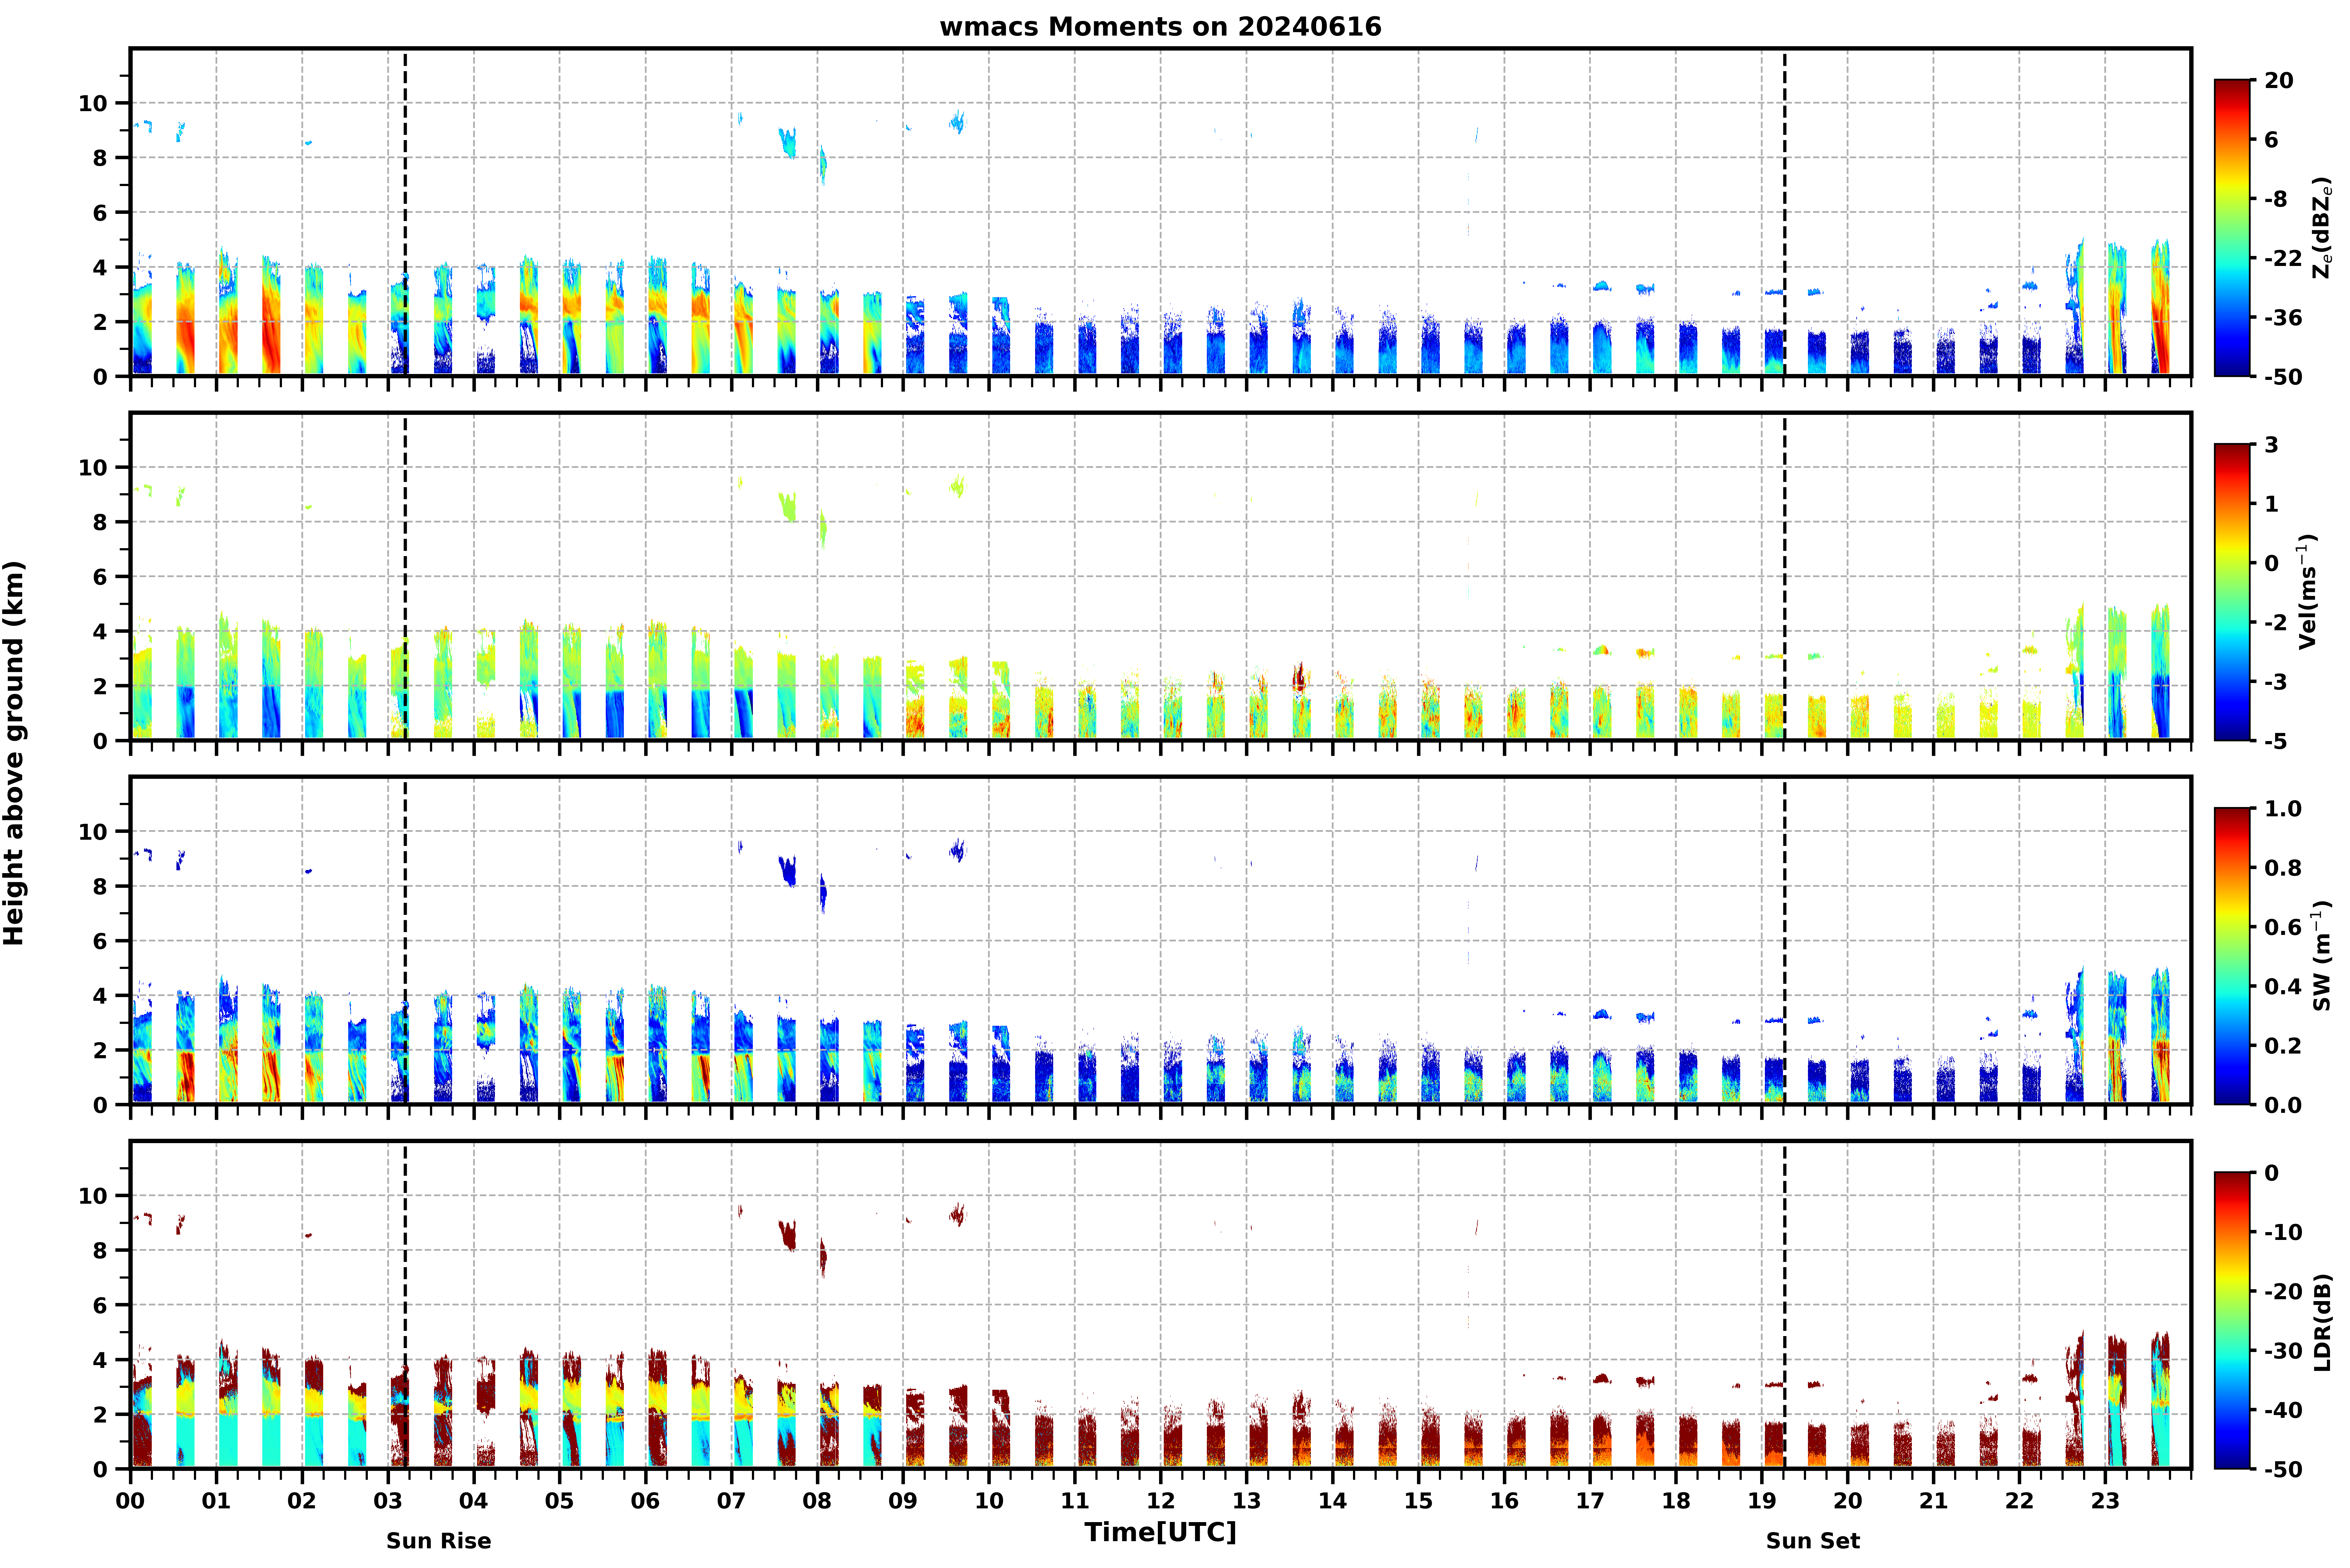Click the 12 hour tick label
Image resolution: width=2350 pixels, height=1568 pixels.
1160,1501
